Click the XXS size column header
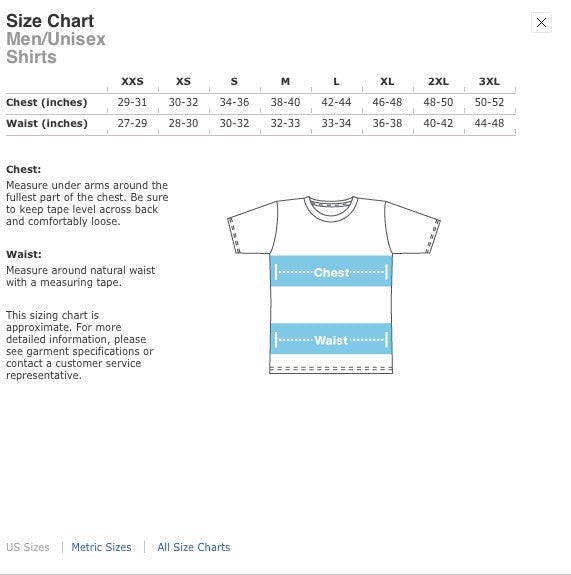The width and height of the screenshot is (571, 575). pos(132,81)
